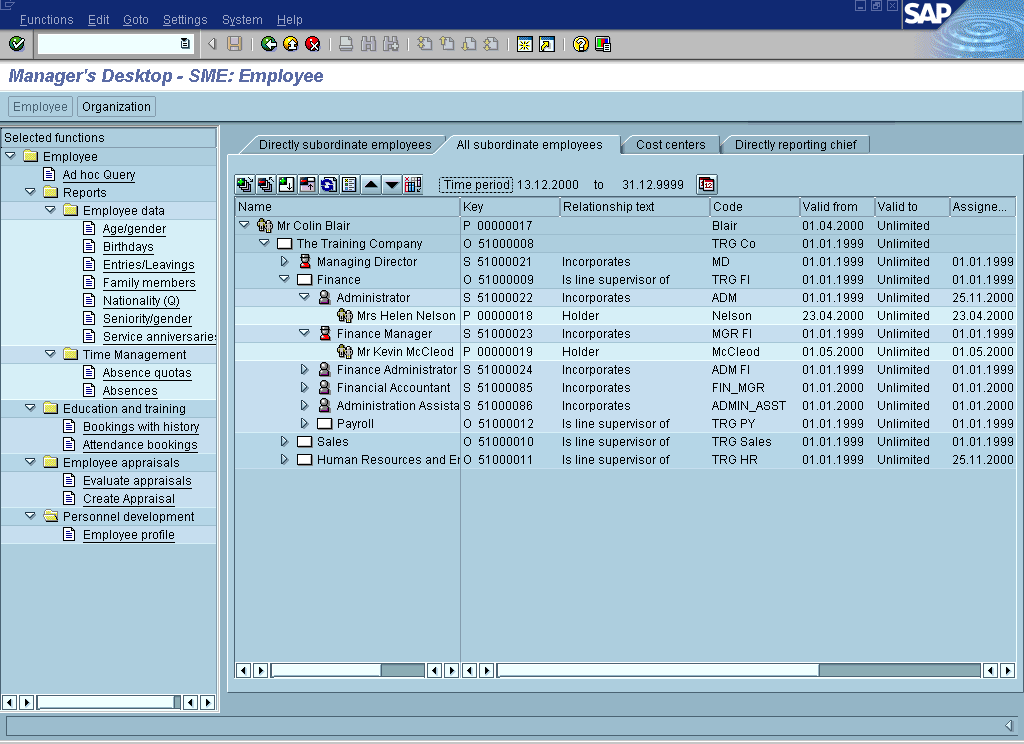This screenshot has width=1024, height=744.
Task: Create a new session via toolbar icon
Action: click(524, 44)
